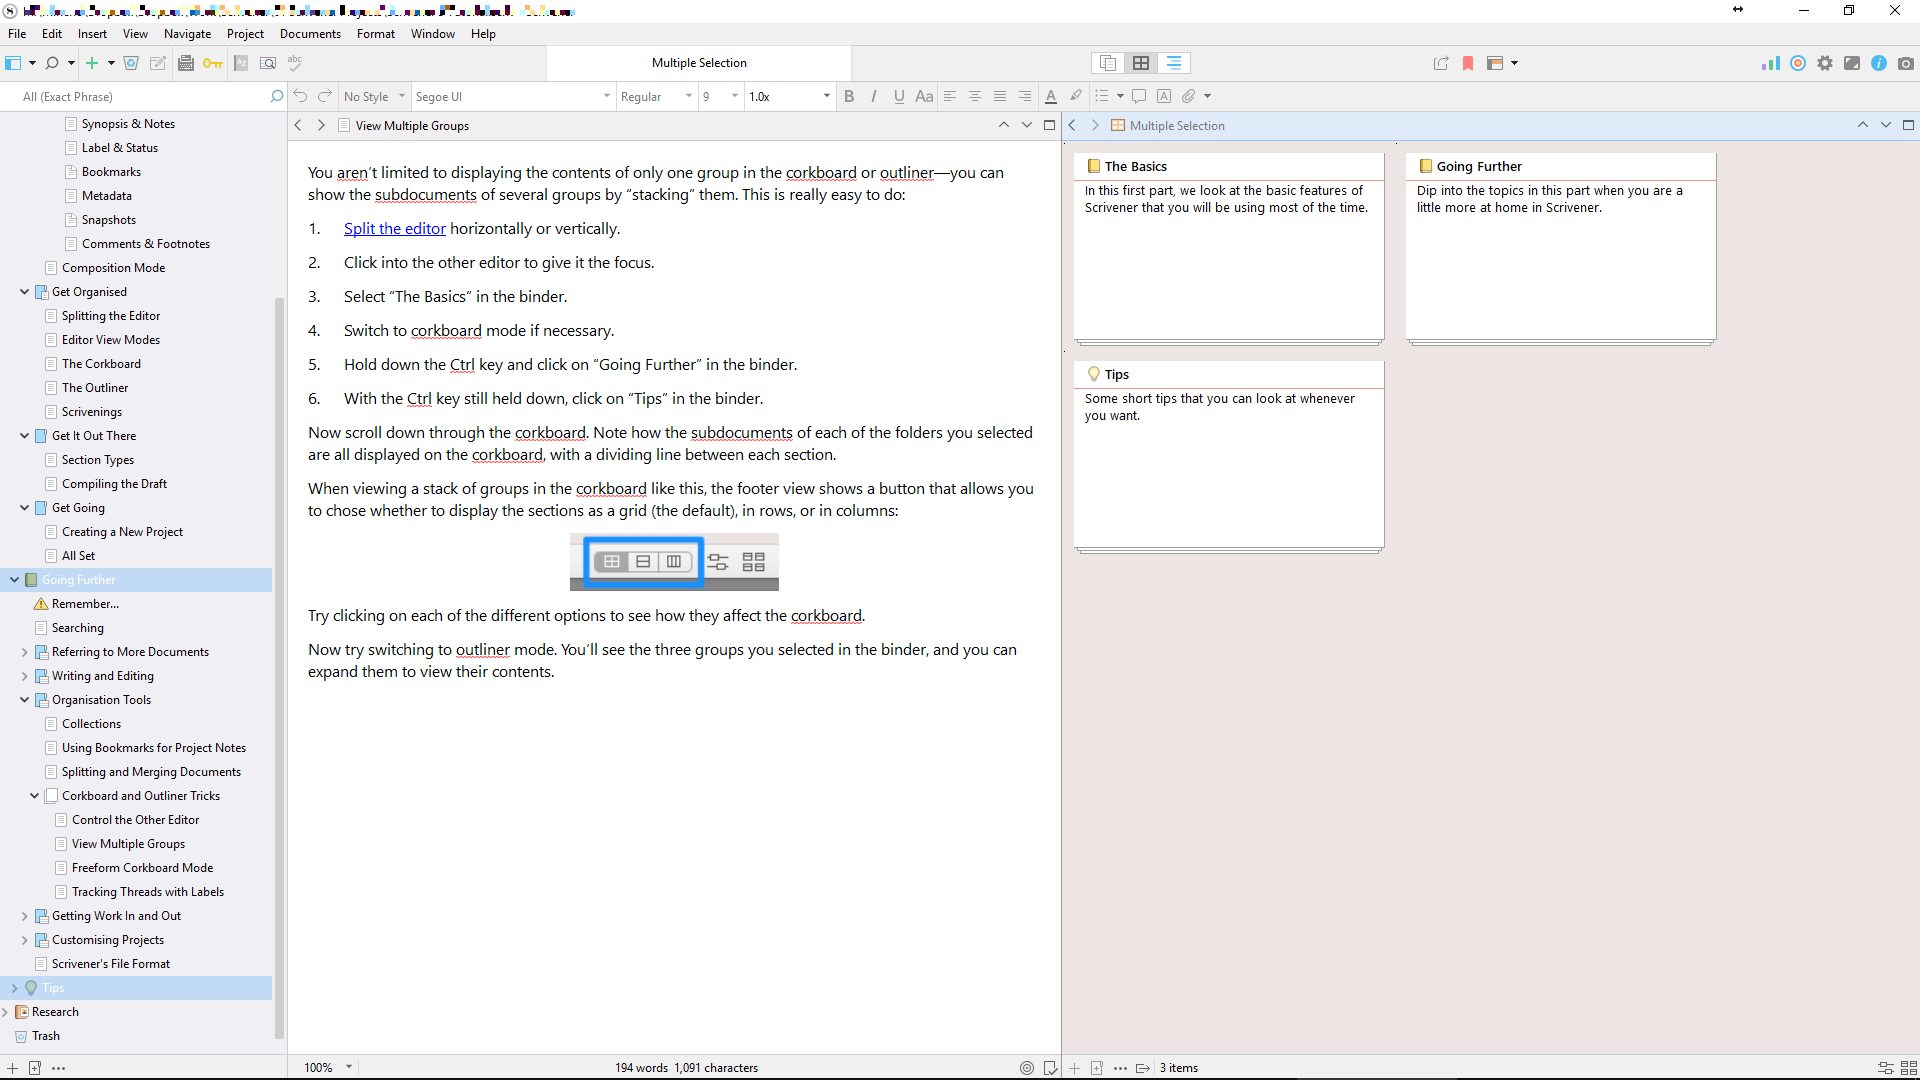Click the insert attachment paperclip icon
1920x1080 pixels.
pyautogui.click(x=1189, y=96)
